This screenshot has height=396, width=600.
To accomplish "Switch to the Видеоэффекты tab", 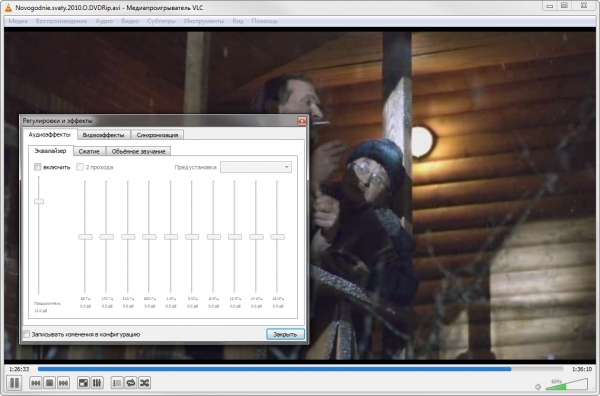I will tap(103, 135).
